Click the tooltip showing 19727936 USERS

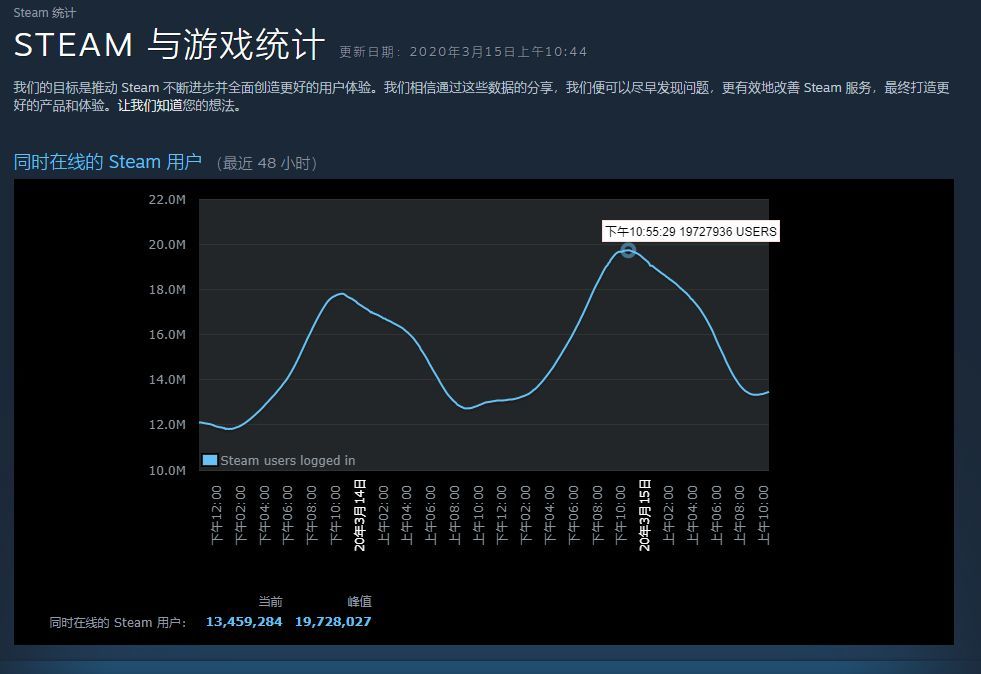[691, 232]
